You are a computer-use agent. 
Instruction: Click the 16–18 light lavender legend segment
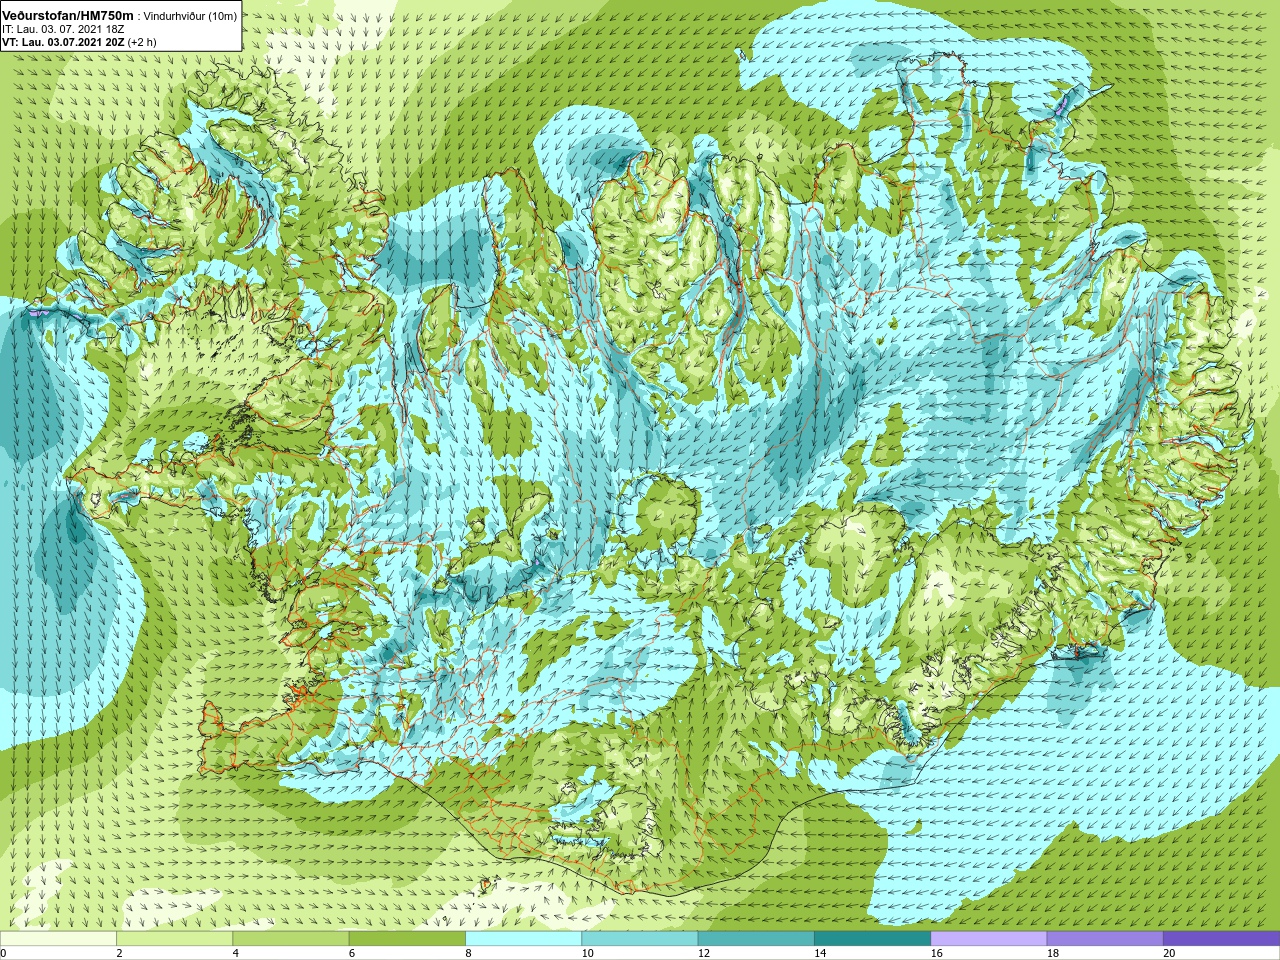point(989,939)
